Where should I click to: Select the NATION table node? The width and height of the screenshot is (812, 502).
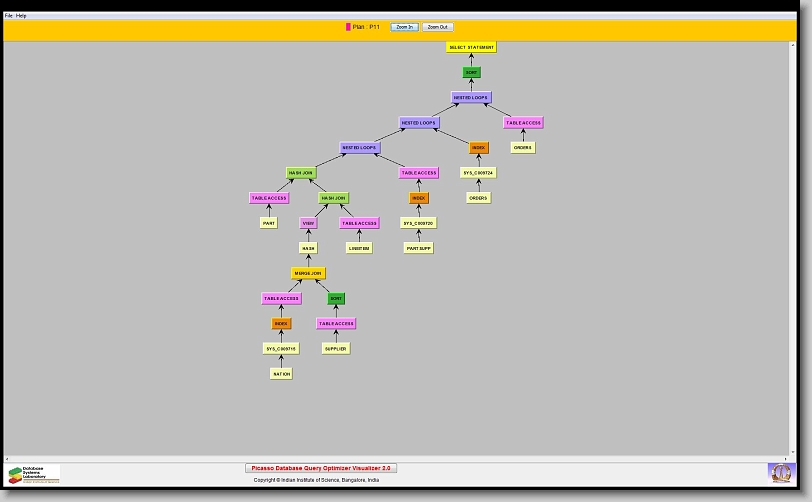click(x=281, y=374)
